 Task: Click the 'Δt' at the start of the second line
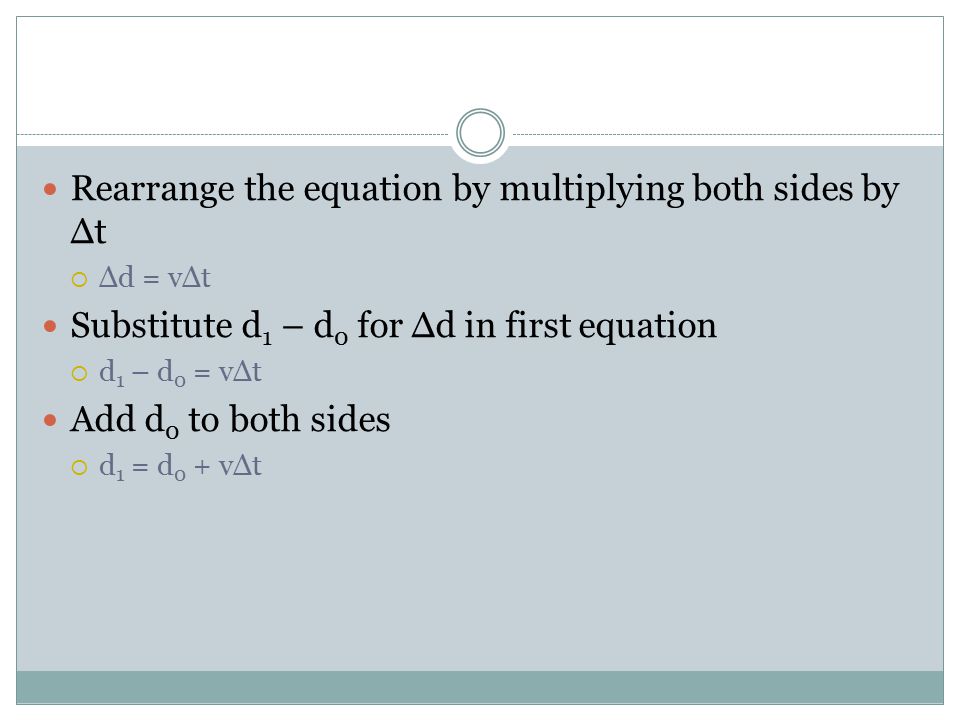pos(88,231)
